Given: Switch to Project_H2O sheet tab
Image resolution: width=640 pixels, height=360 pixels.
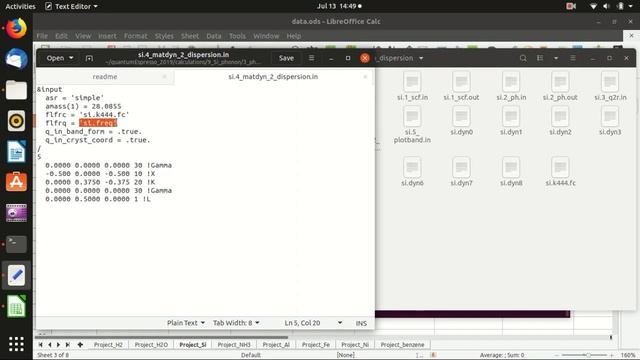Looking at the screenshot, I should coord(151,344).
